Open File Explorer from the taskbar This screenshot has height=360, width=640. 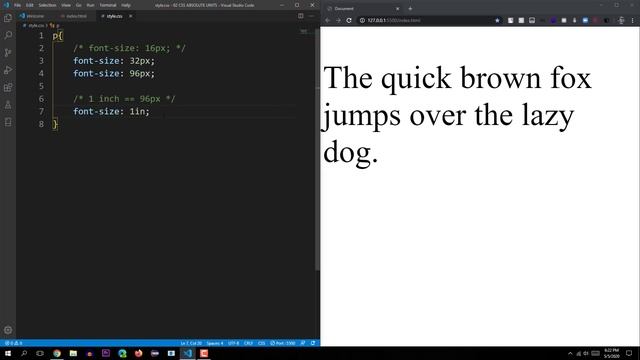pyautogui.click(x=73, y=353)
